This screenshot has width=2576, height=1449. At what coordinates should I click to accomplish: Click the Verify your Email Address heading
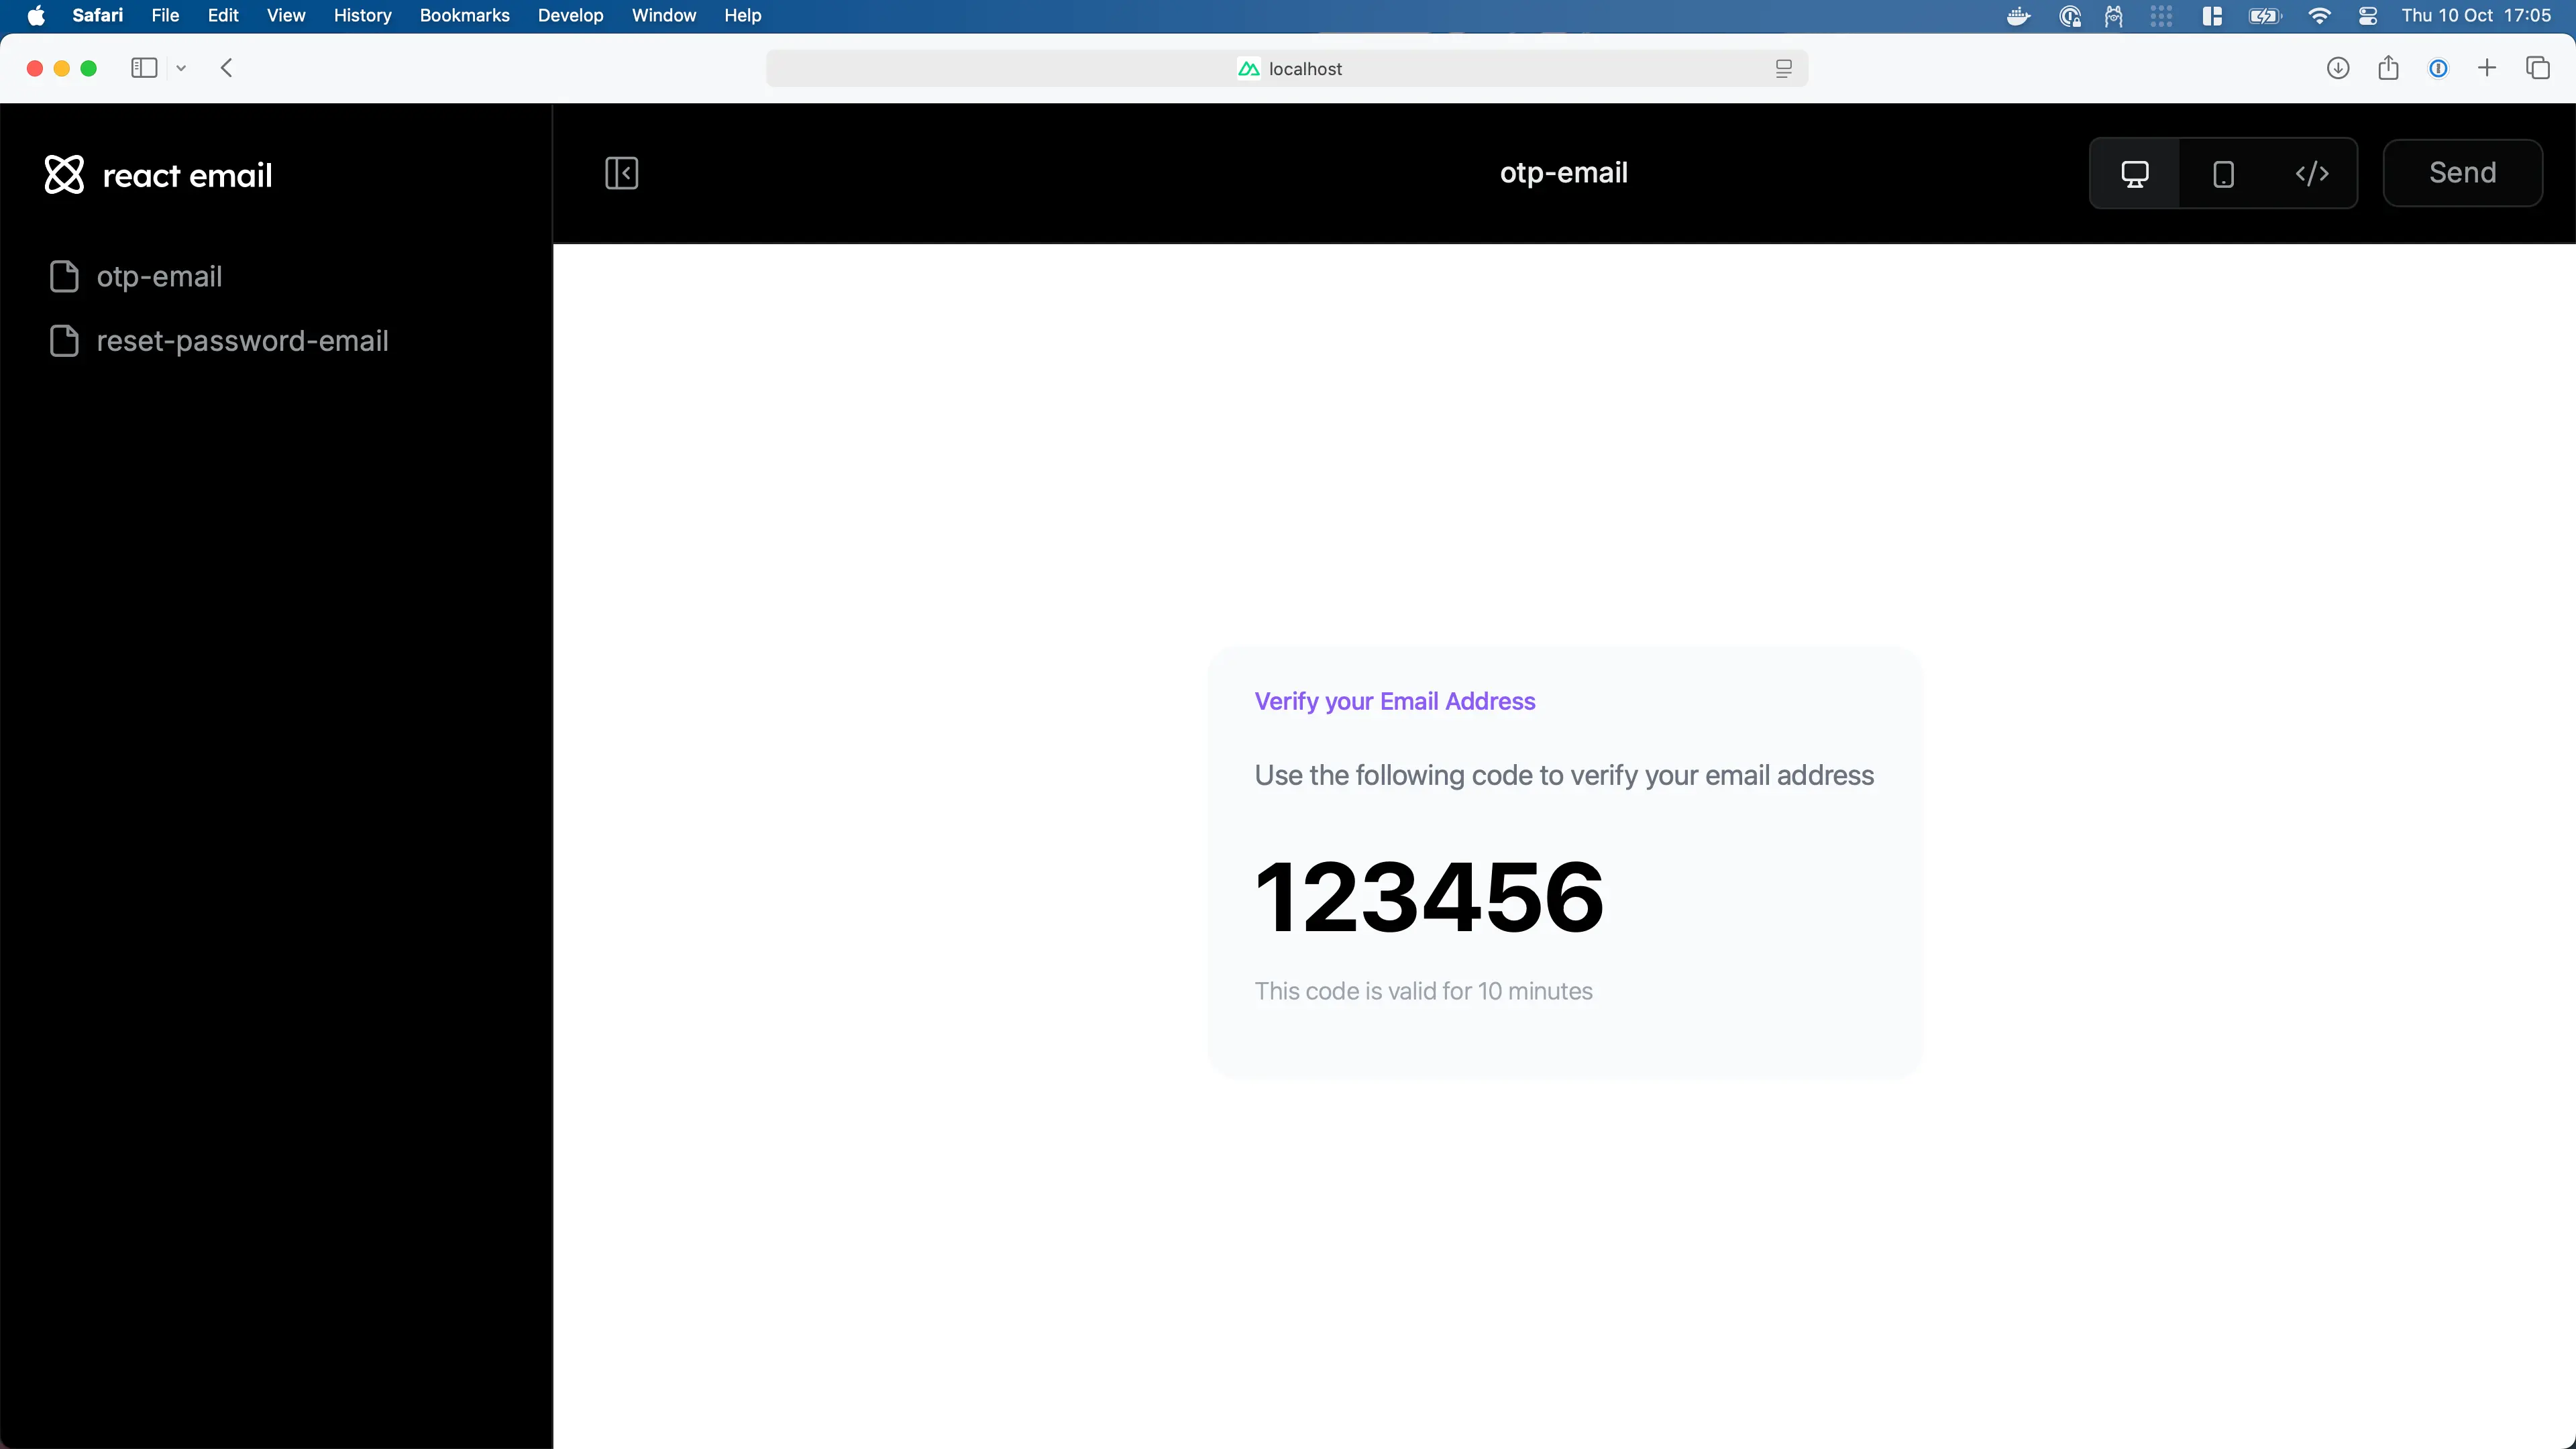tap(1394, 701)
